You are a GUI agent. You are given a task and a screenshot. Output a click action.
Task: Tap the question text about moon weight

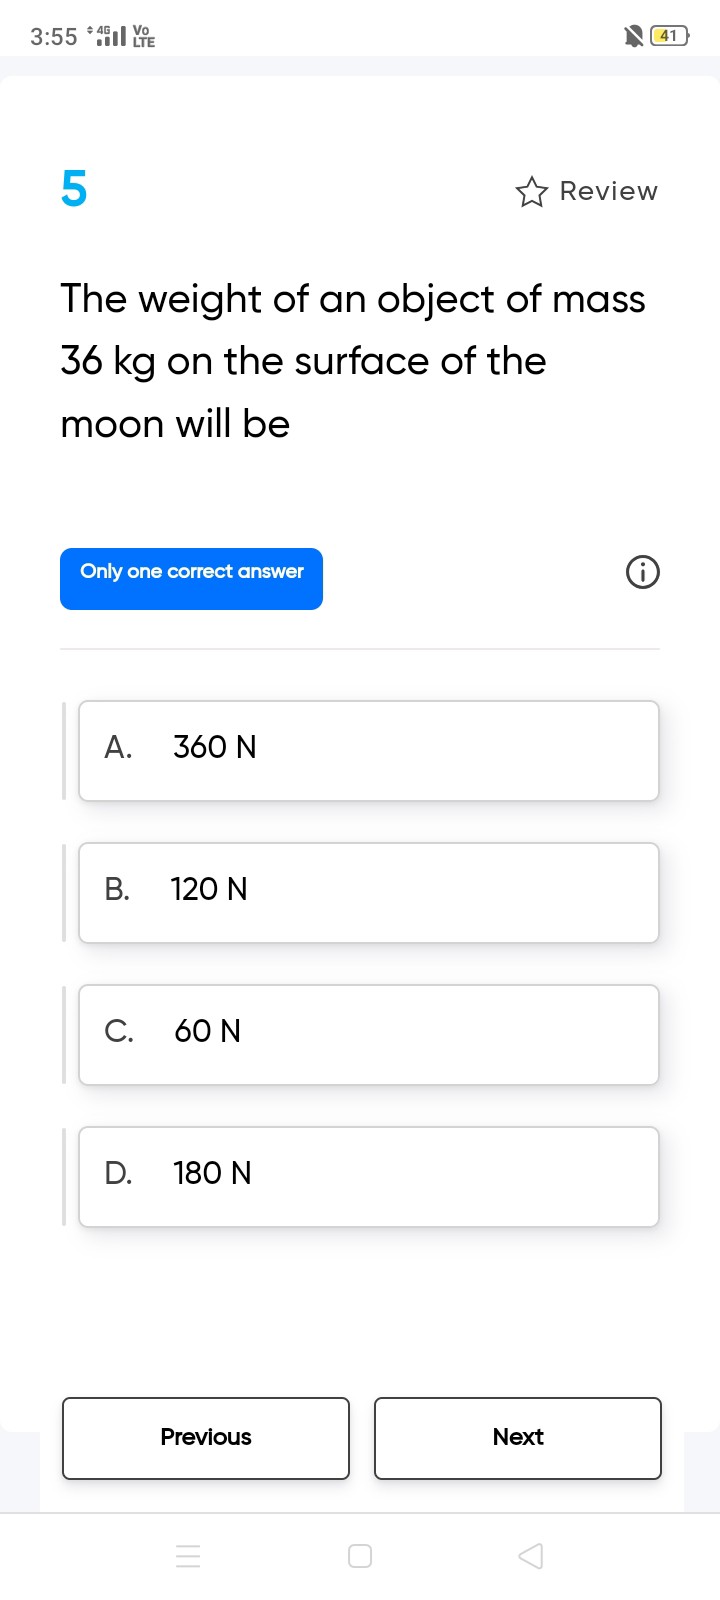pos(353,361)
